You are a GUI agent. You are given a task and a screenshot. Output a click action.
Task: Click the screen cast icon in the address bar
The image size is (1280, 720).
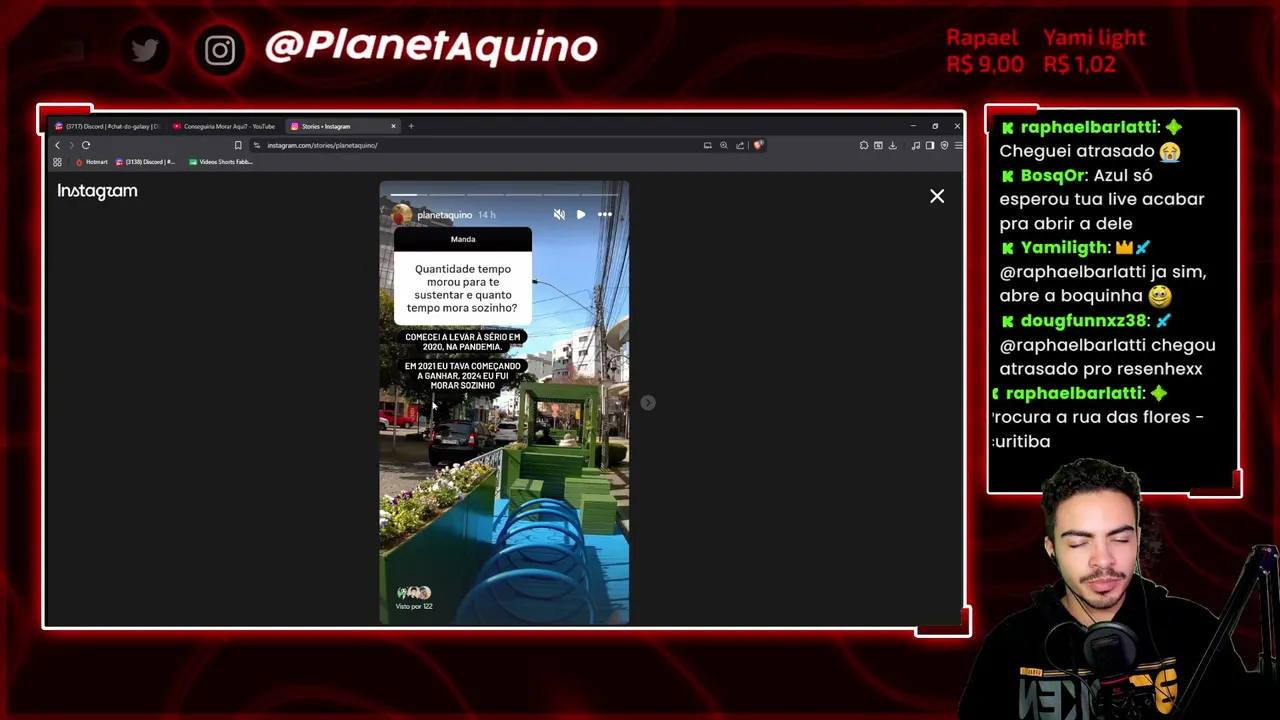pos(708,145)
